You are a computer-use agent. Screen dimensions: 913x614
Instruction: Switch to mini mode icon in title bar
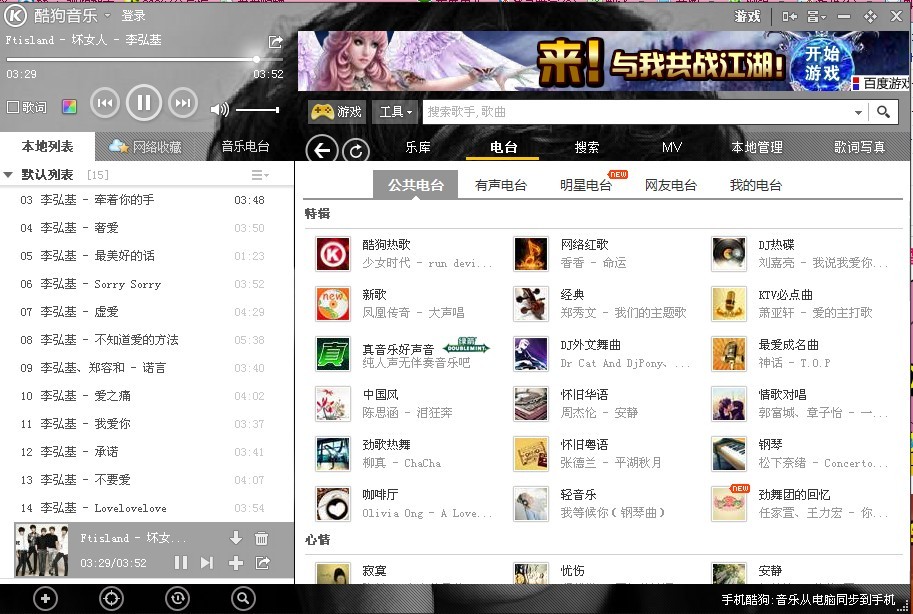pos(790,16)
